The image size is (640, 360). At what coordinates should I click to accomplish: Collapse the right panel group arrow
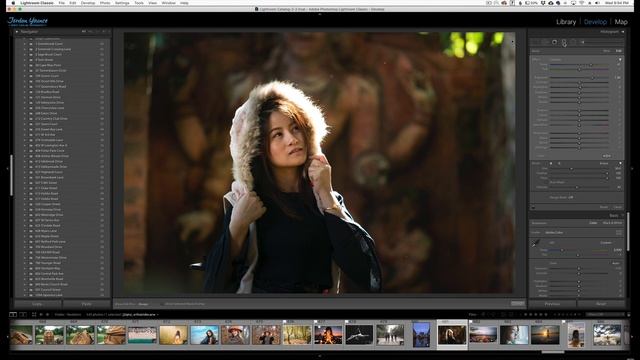pos(632,168)
